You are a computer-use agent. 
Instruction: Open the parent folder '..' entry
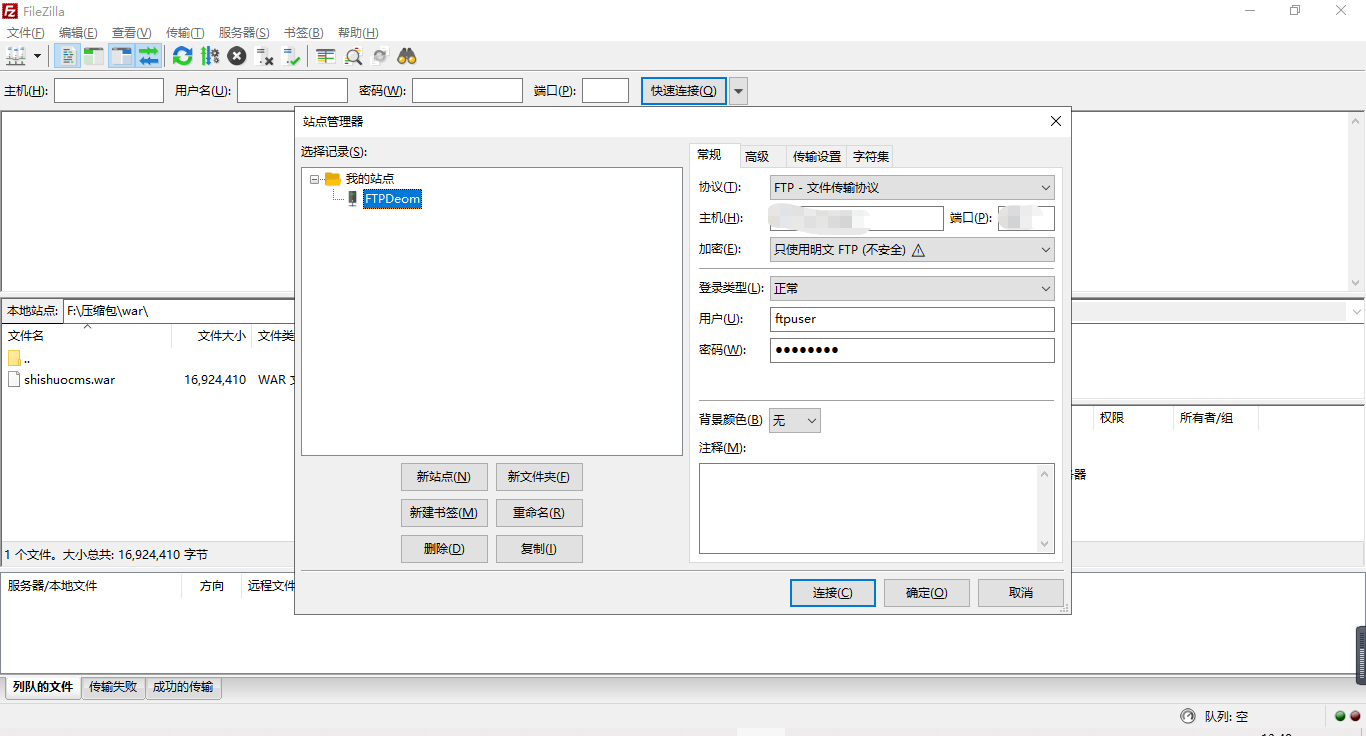coord(20,358)
